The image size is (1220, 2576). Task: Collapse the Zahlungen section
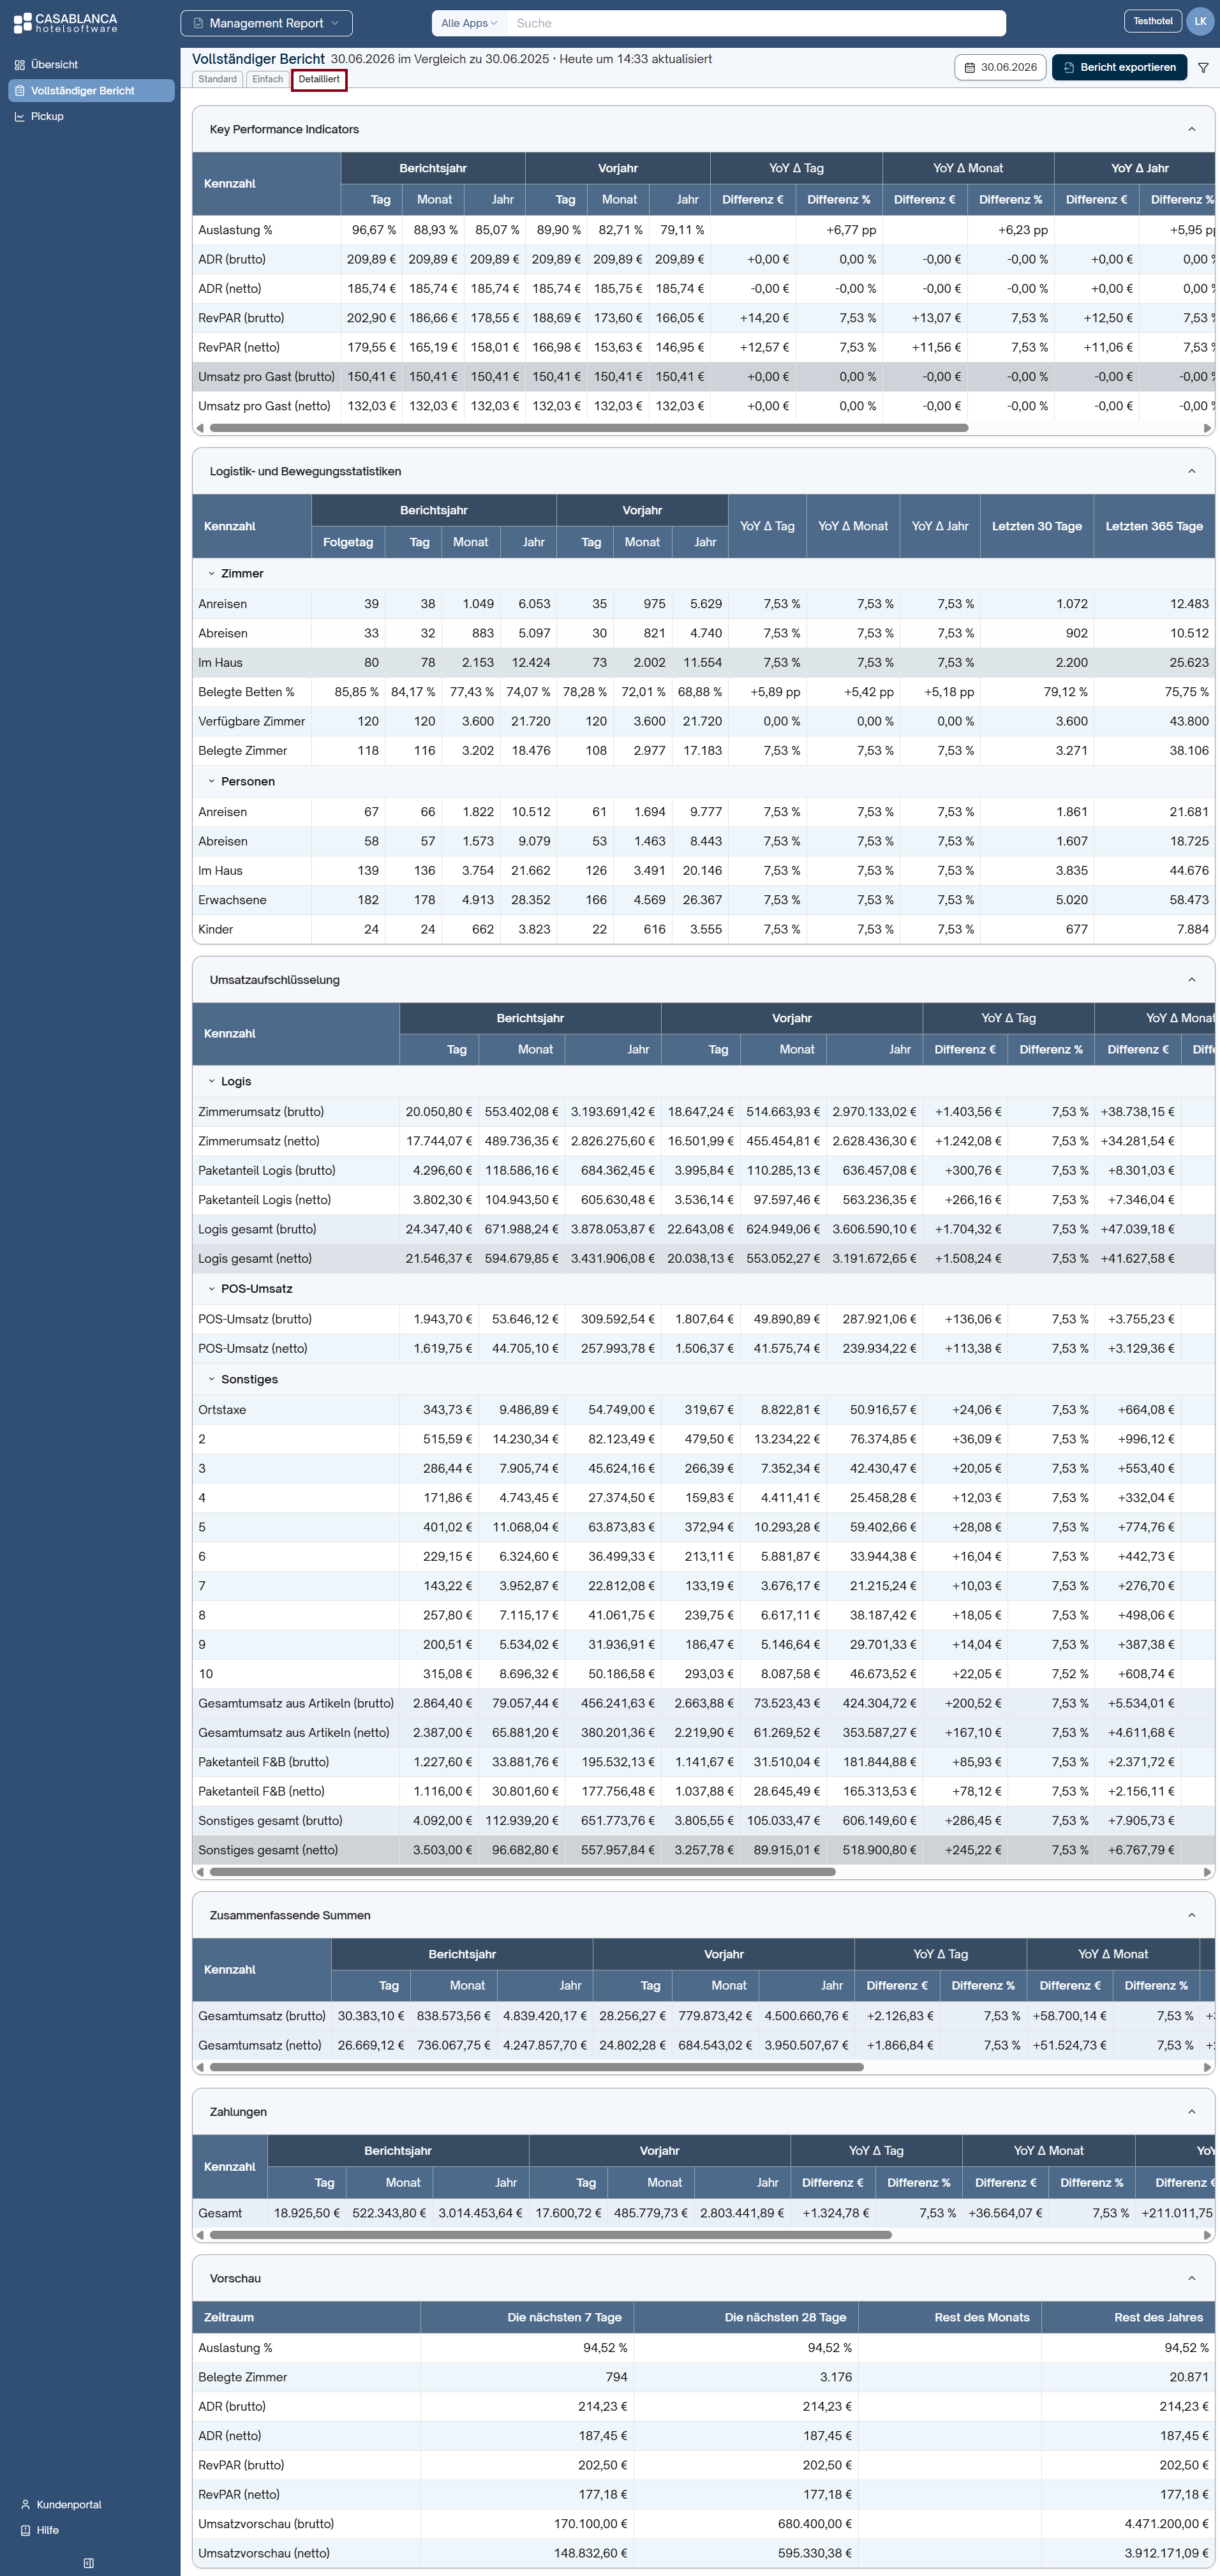point(1191,2112)
